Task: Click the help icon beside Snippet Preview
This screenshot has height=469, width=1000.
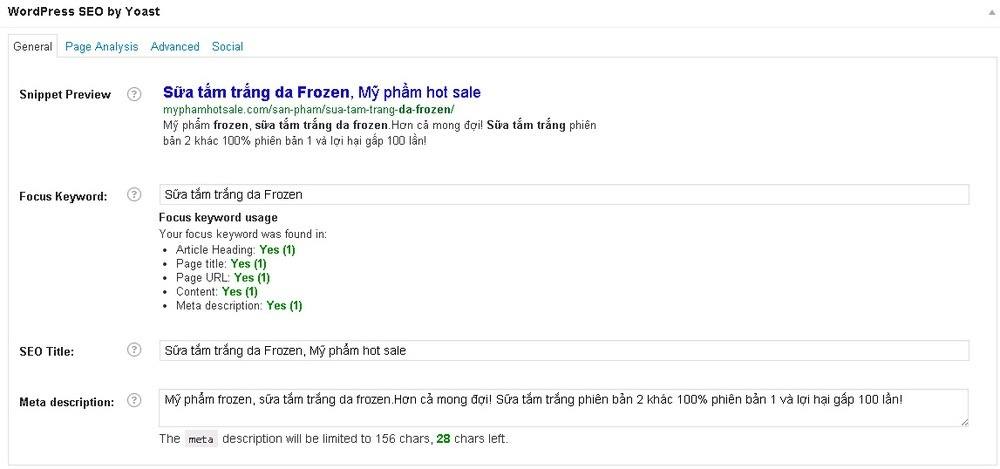Action: pyautogui.click(x=134, y=94)
